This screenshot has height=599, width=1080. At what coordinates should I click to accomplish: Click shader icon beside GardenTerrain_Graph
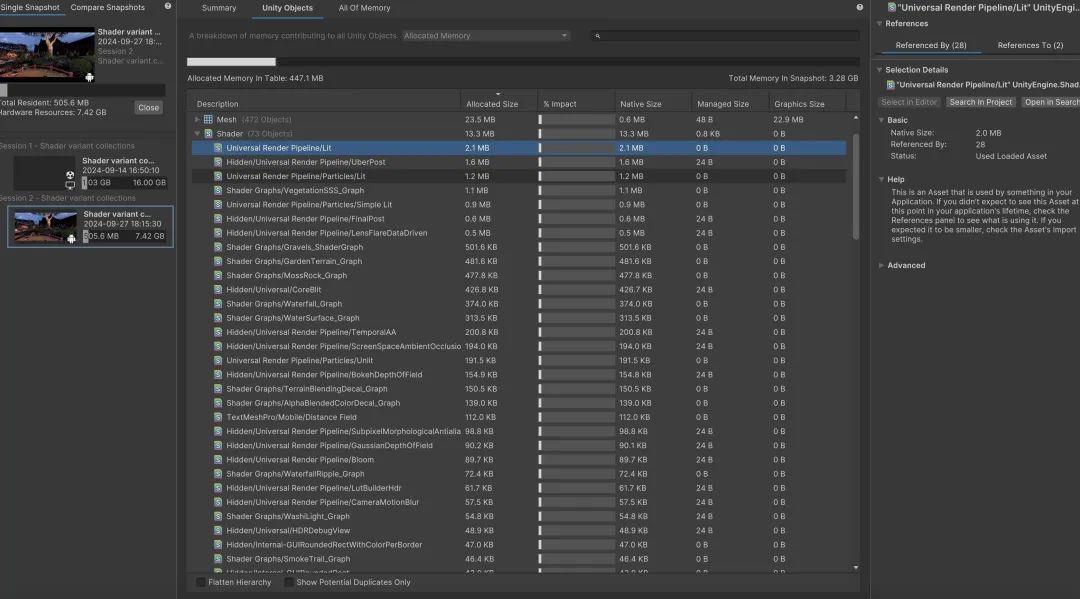[218, 262]
